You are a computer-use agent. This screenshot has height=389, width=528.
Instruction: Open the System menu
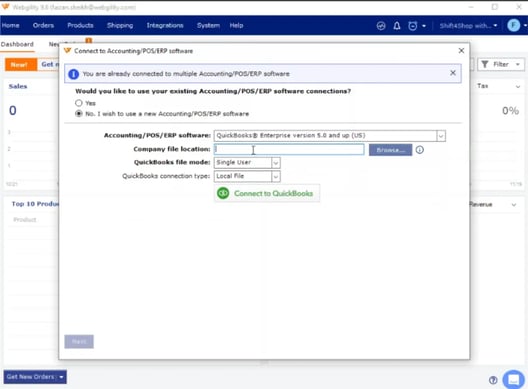click(208, 25)
